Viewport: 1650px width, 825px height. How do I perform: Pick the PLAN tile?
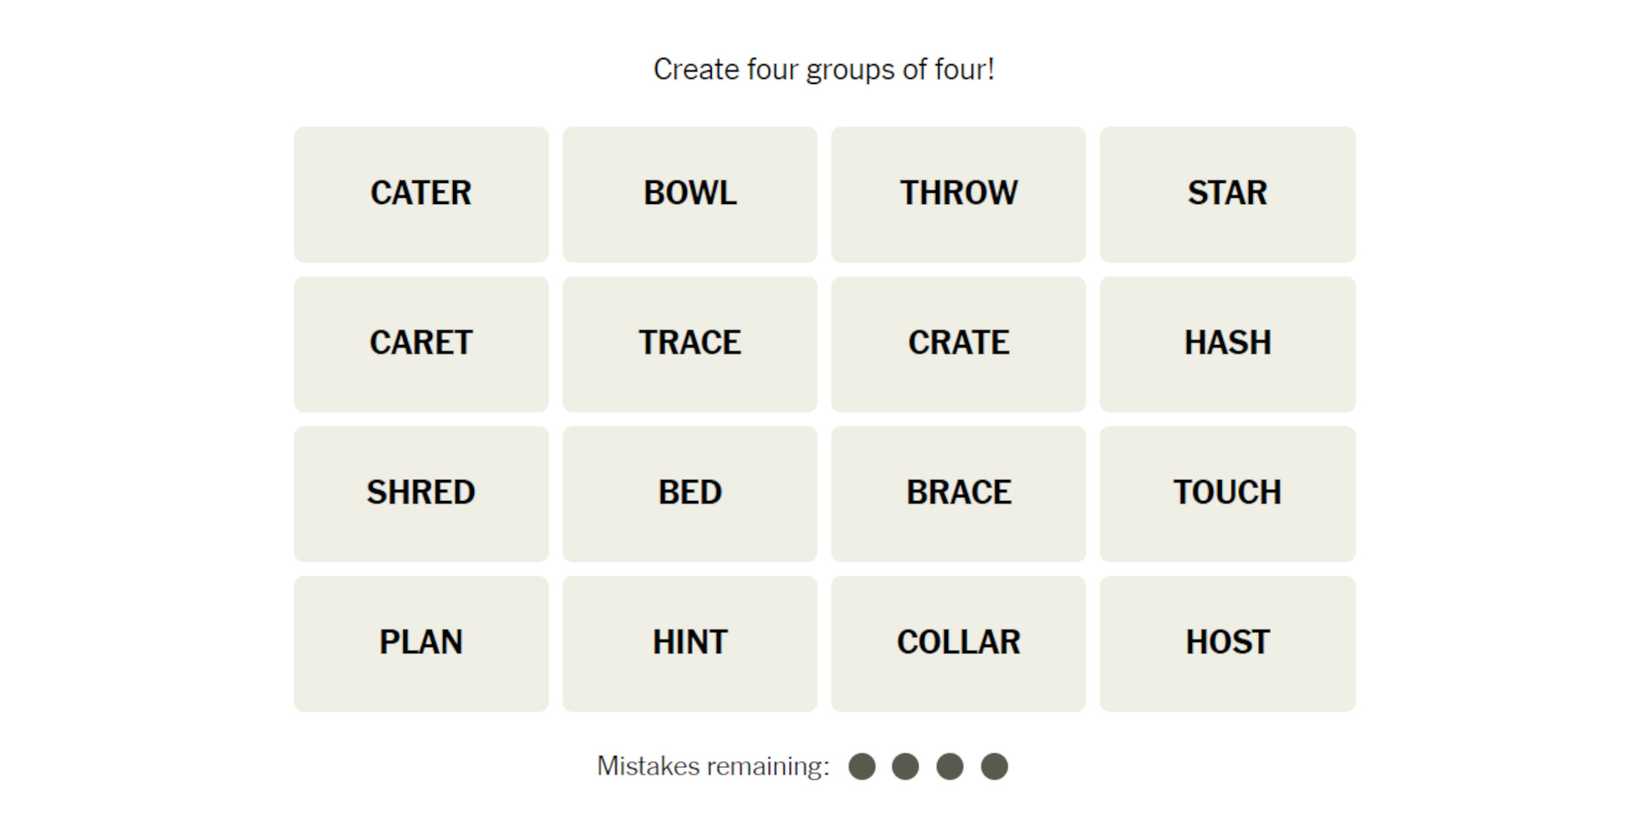(x=421, y=643)
